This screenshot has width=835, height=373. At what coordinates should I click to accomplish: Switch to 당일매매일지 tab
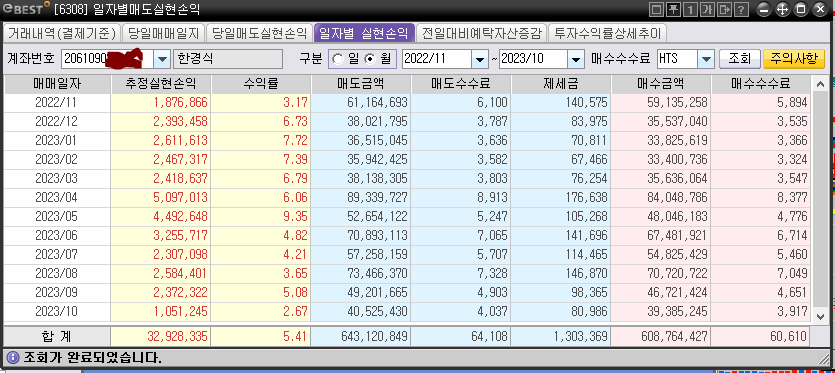click(163, 34)
